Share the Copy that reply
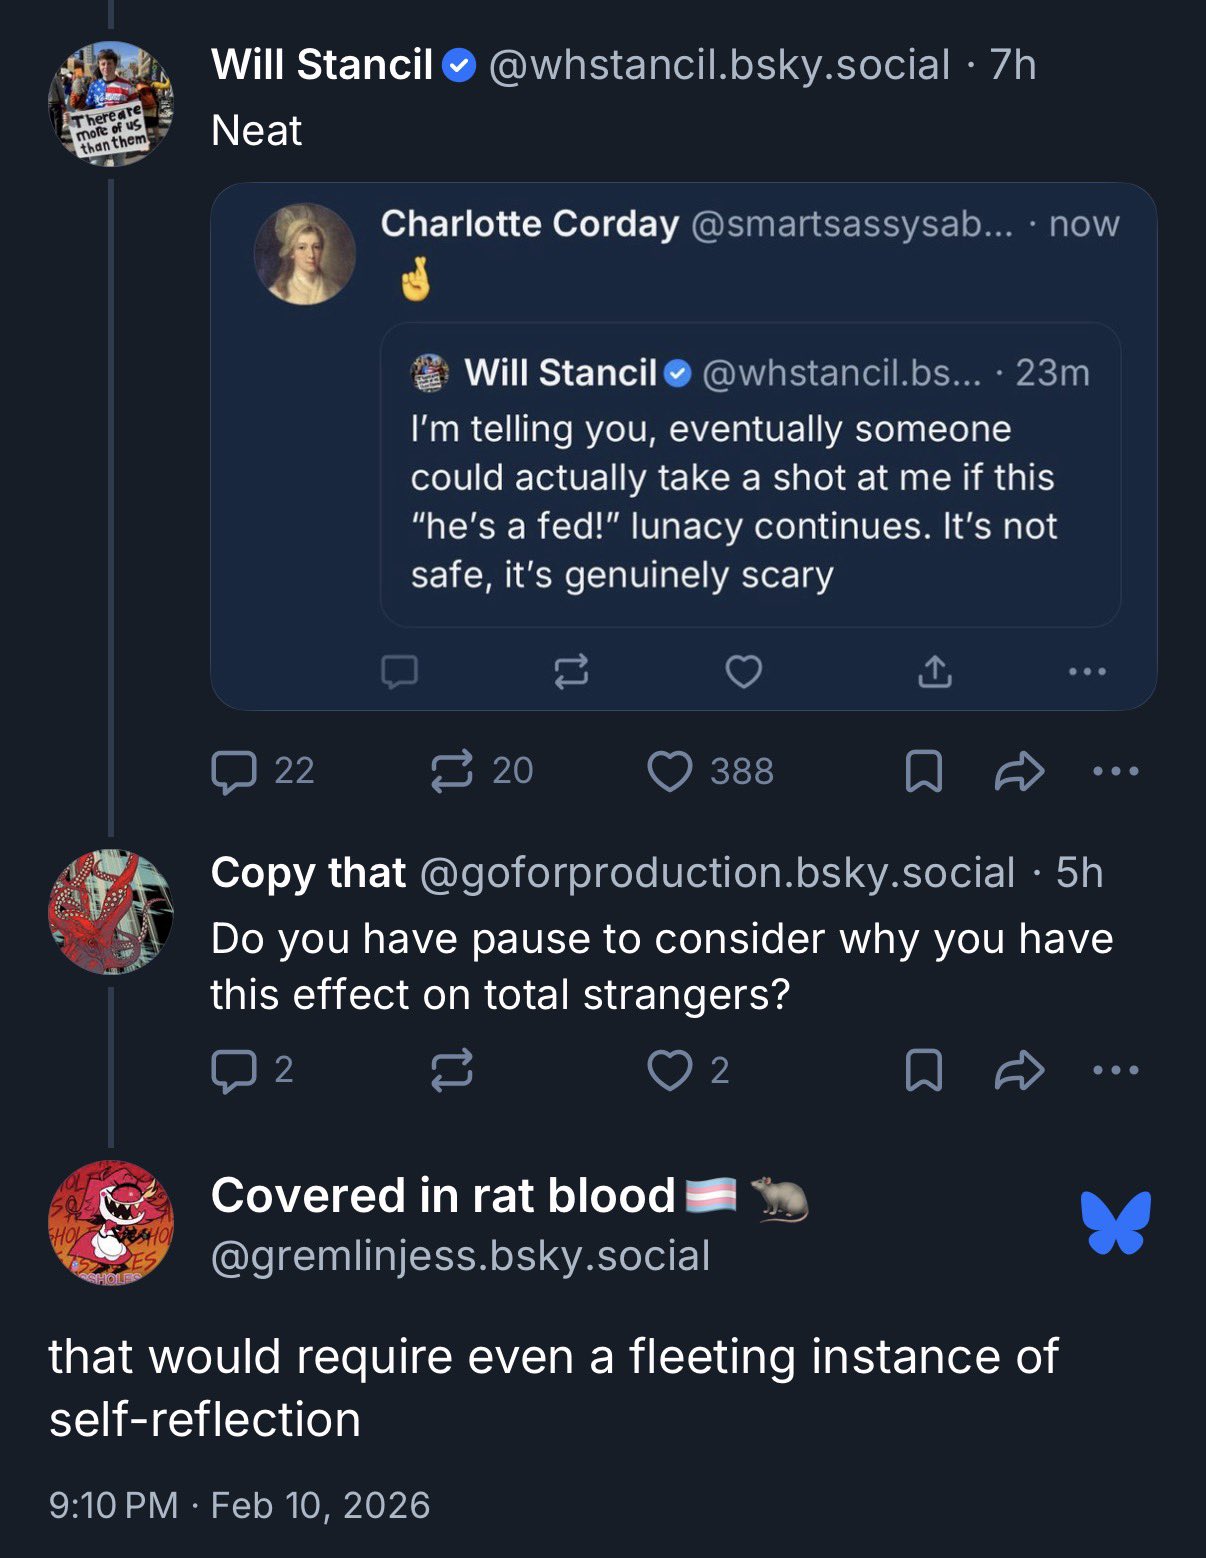Screen dimensions: 1206x1558 tap(1019, 1070)
